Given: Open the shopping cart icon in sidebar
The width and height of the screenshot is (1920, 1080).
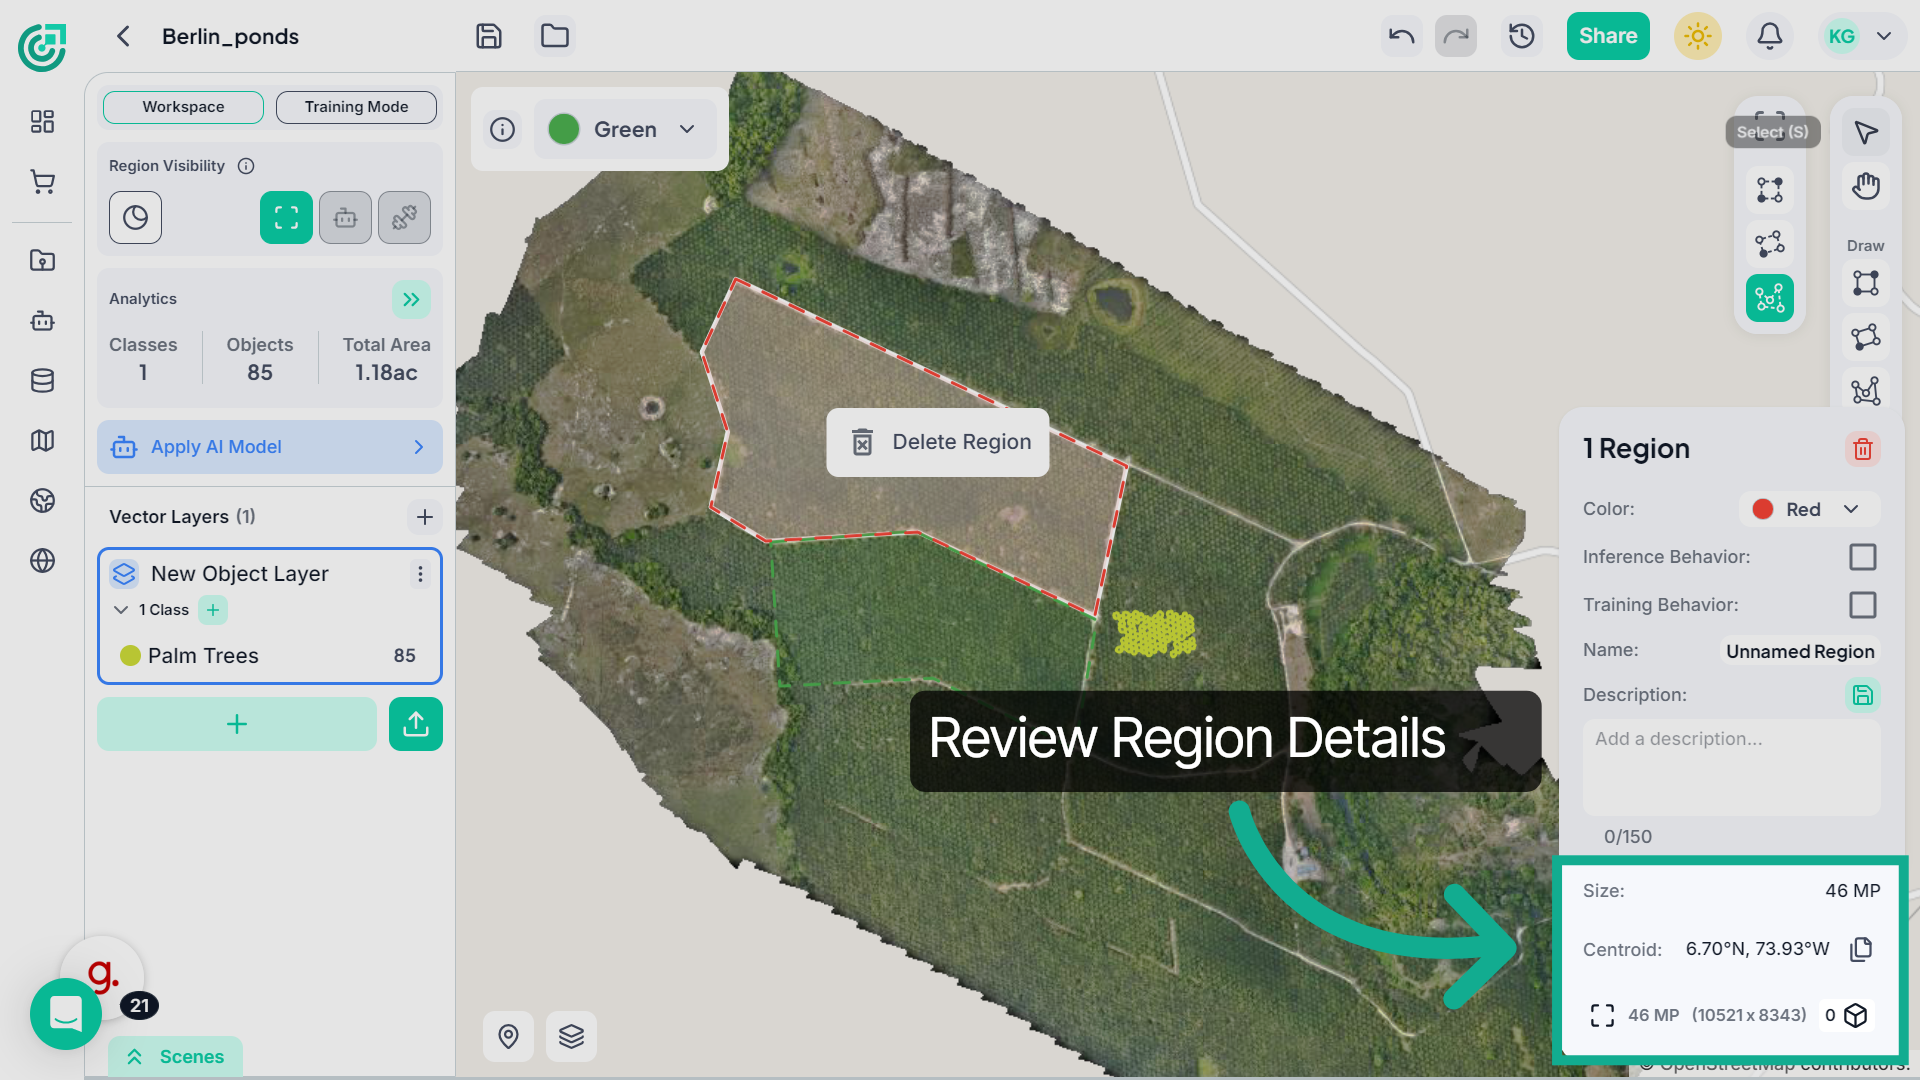Looking at the screenshot, I should coord(42,182).
